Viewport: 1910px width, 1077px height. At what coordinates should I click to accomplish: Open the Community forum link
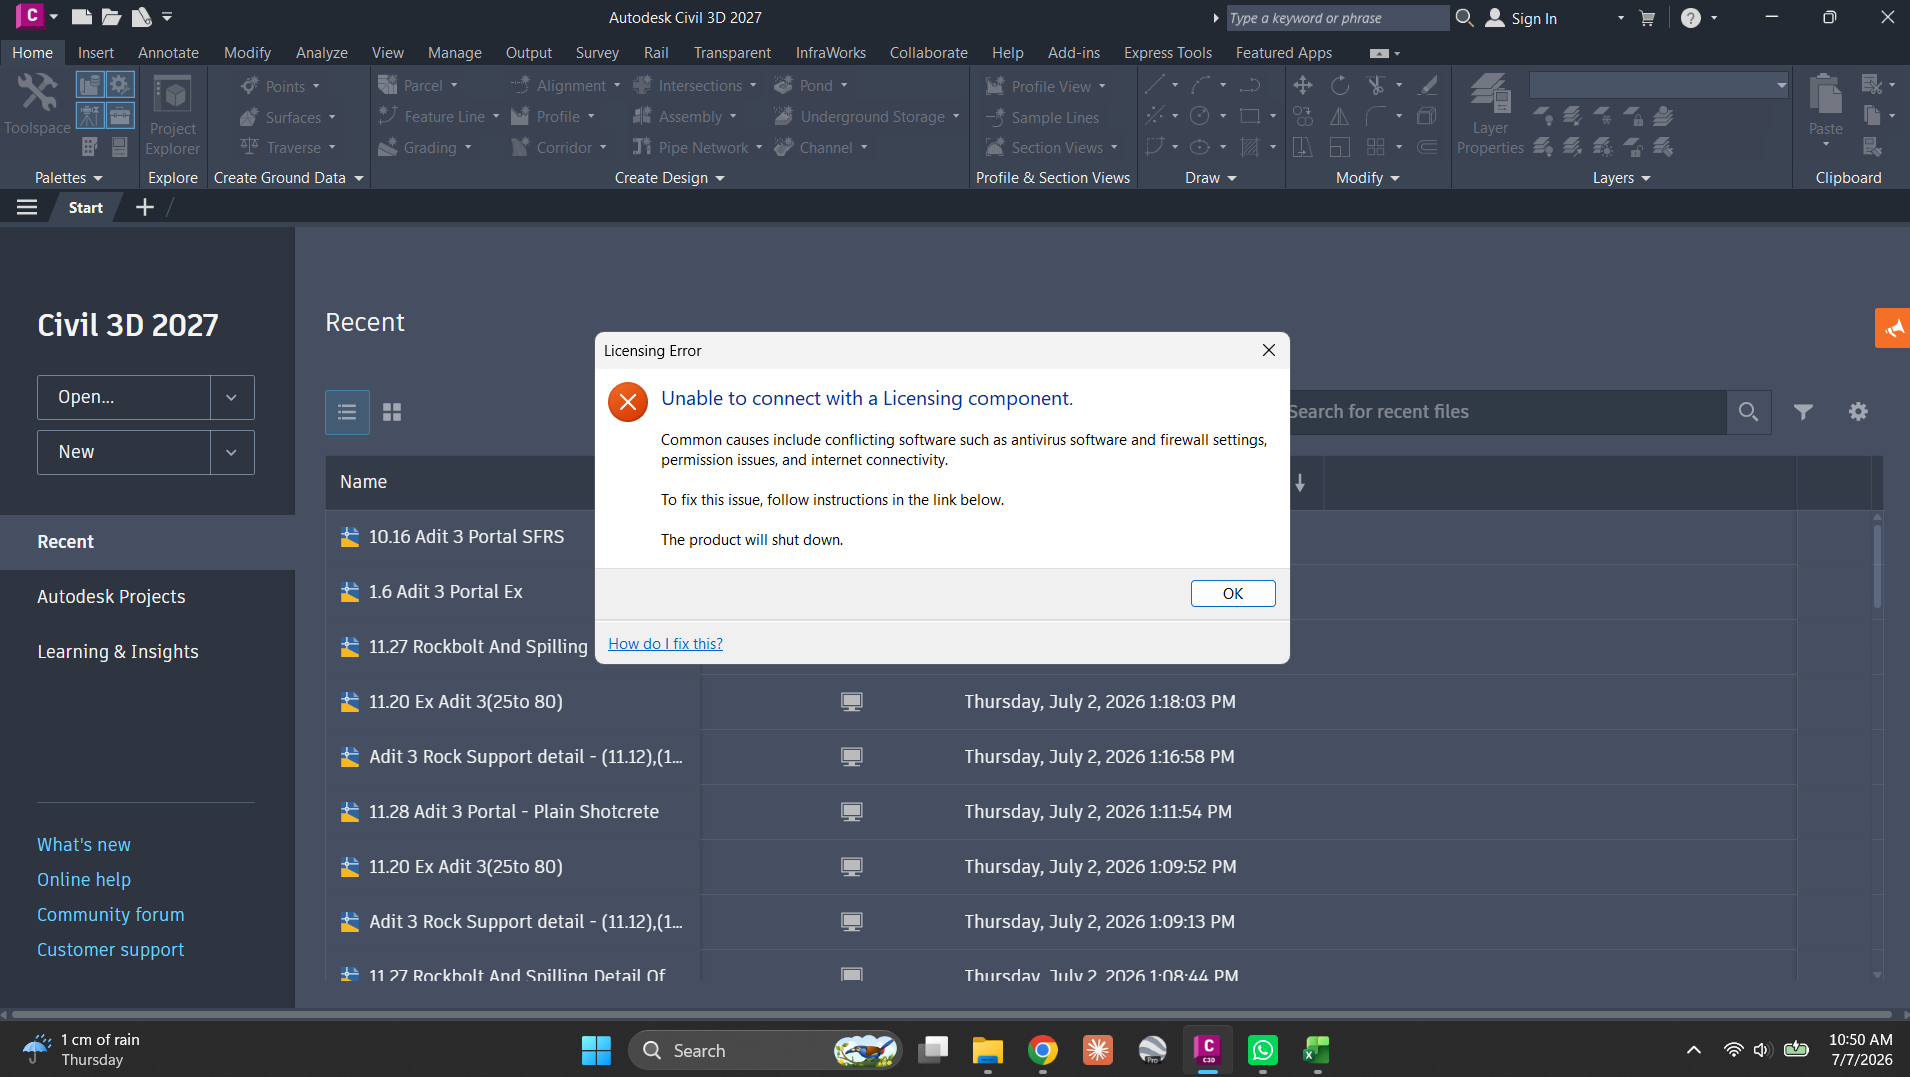111,915
